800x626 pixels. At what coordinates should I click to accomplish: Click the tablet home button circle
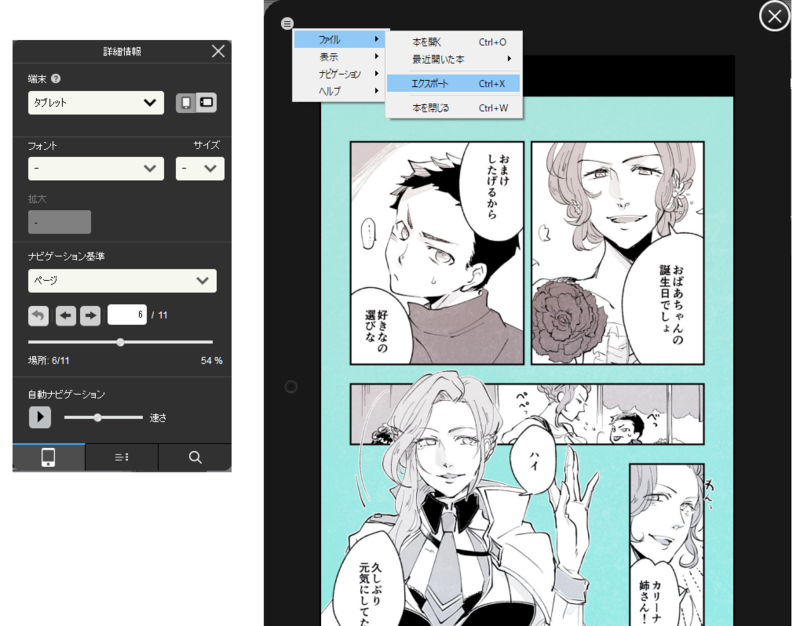pyautogui.click(x=290, y=387)
